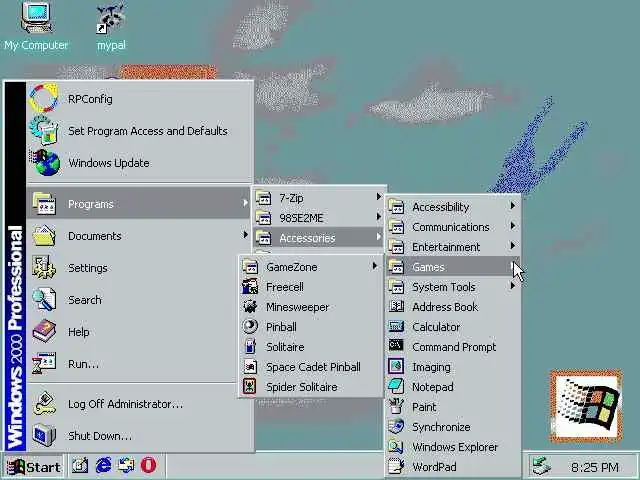This screenshot has height=480, width=640.
Task: Expand the System Tools submenu arrow
Action: coord(512,286)
